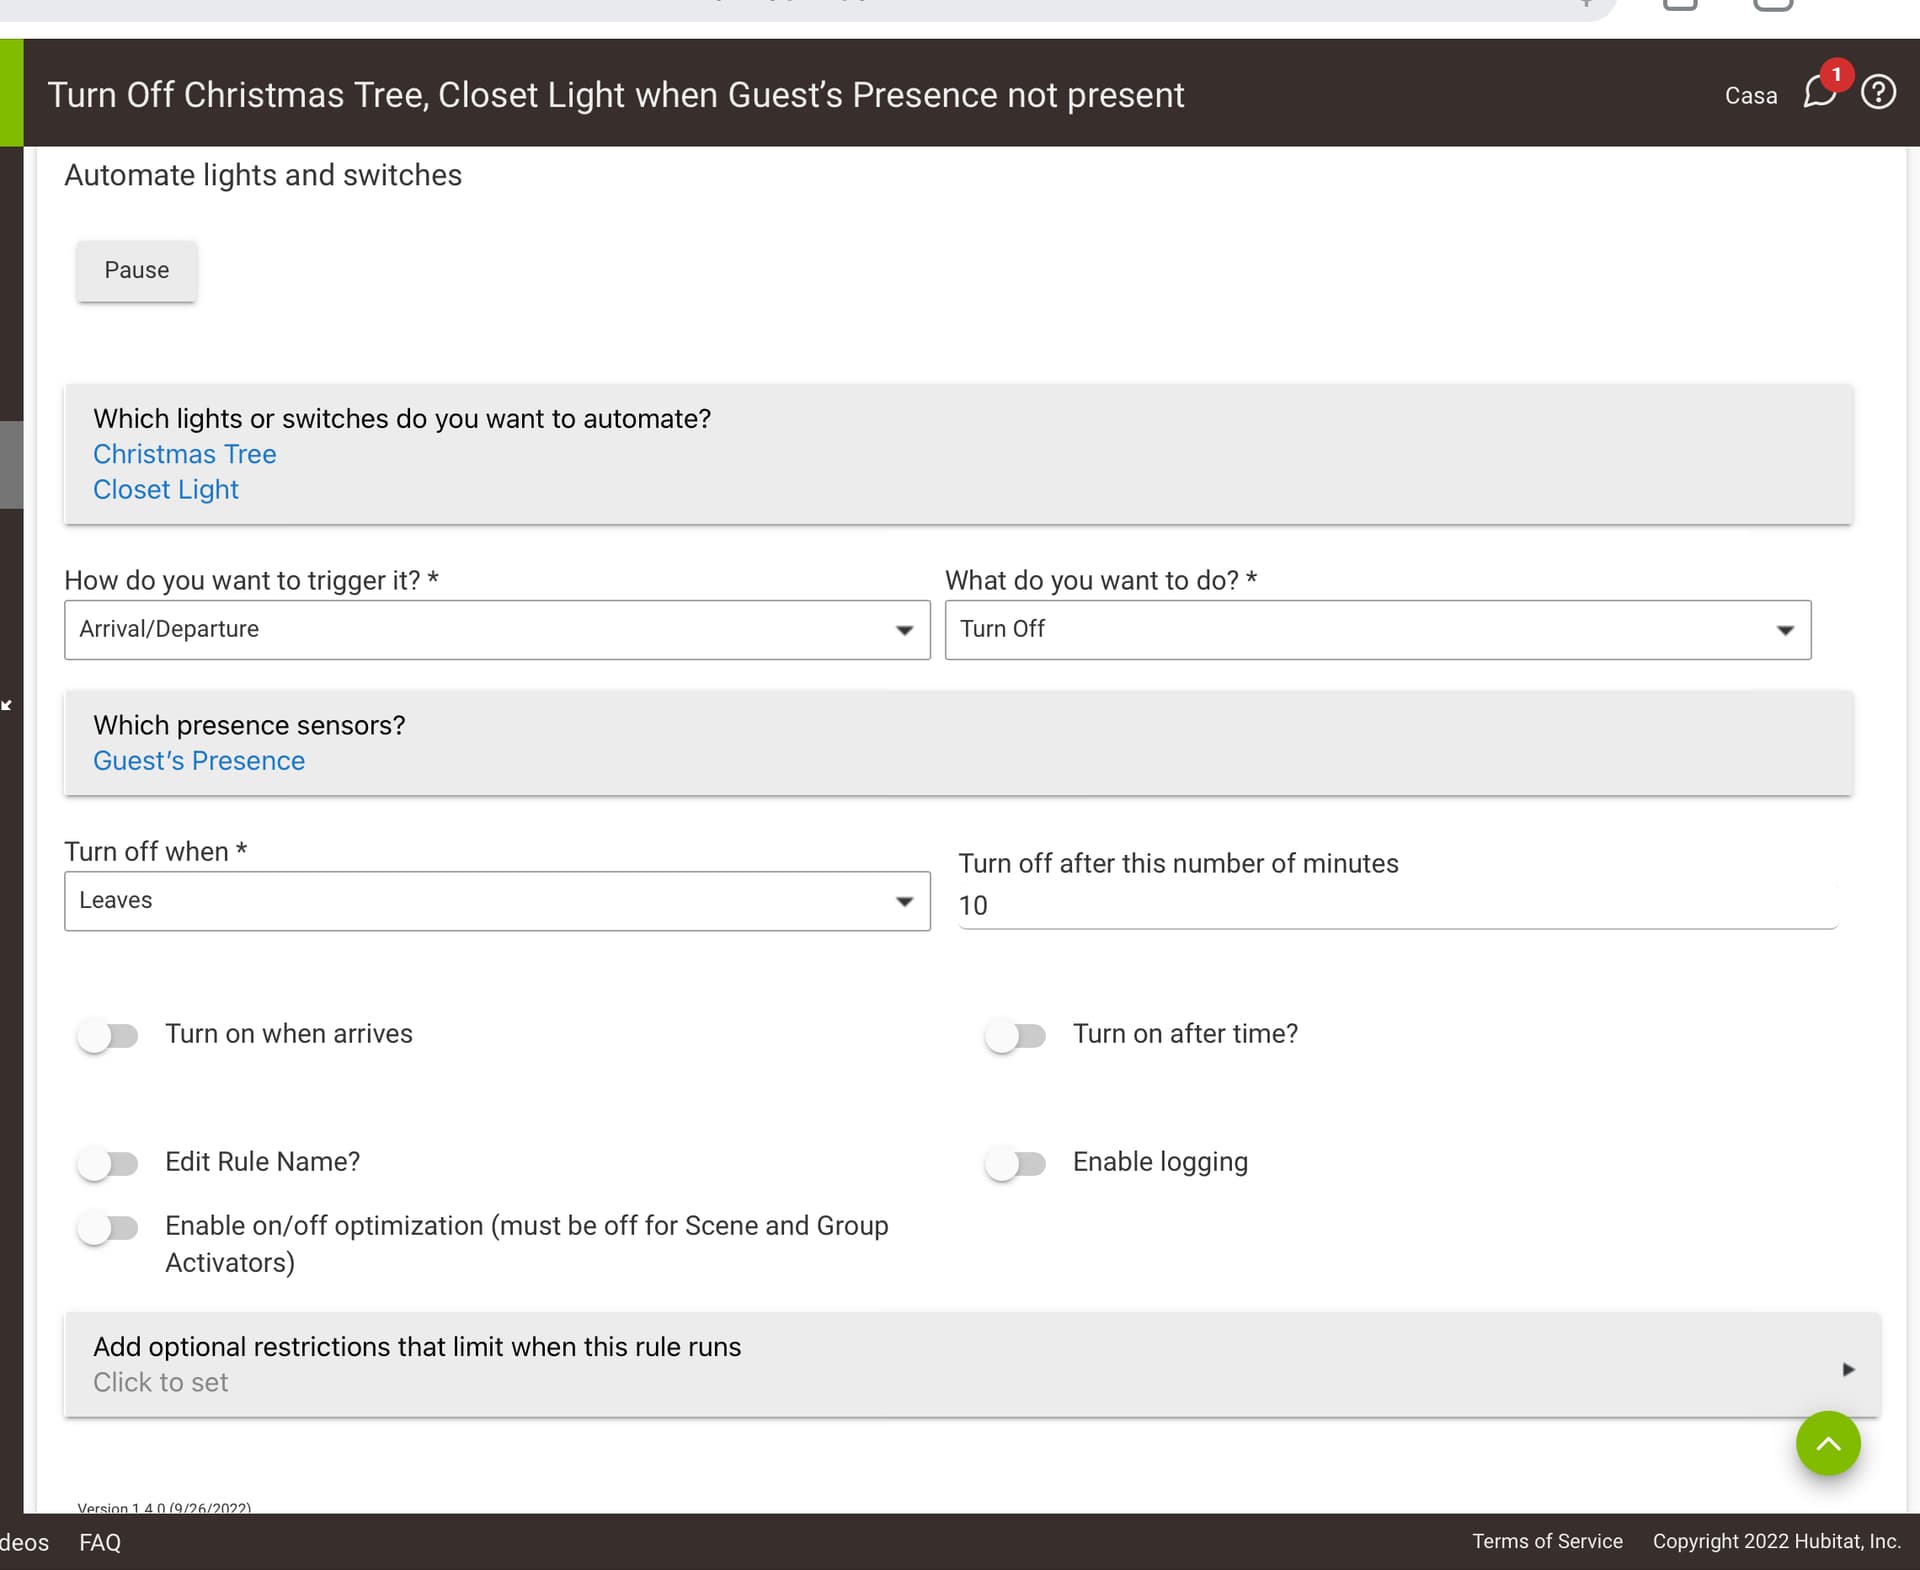Pause this automation rule
Screen dimensions: 1920x1570
[136, 270]
